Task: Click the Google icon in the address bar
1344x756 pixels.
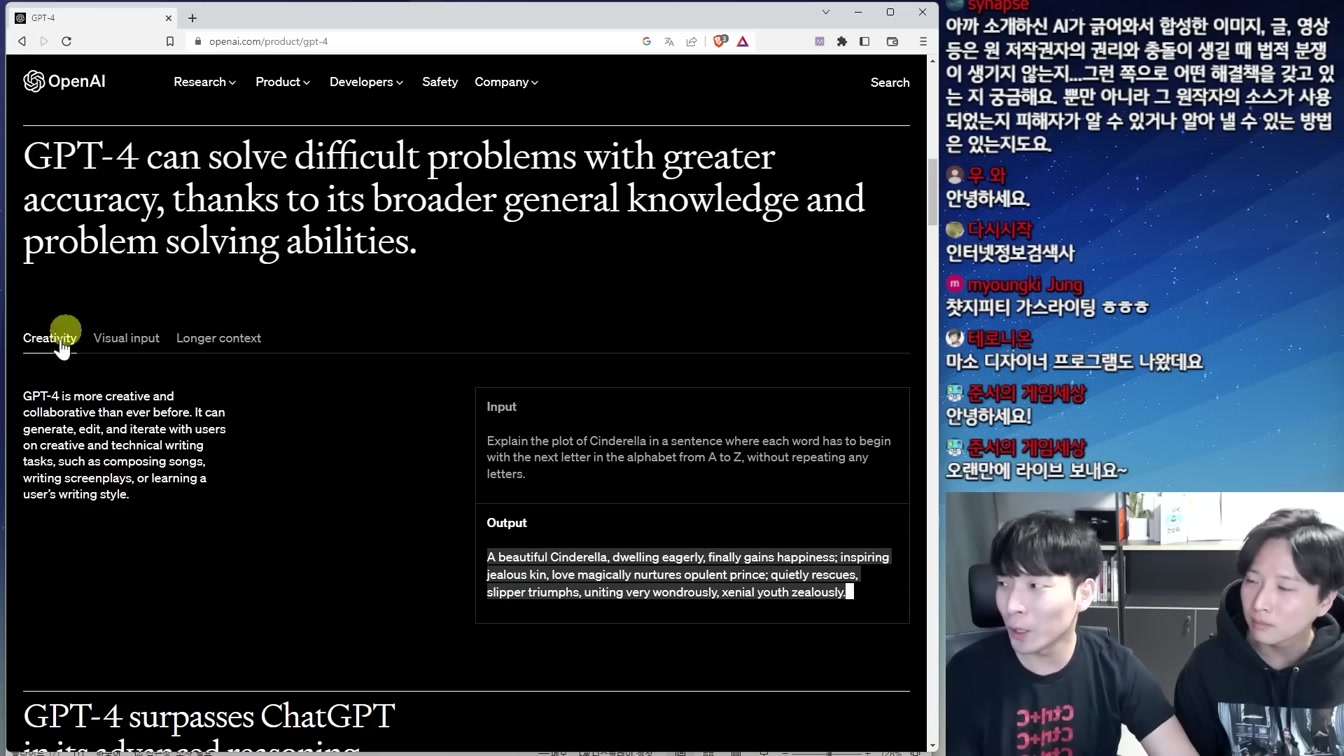Action: (647, 42)
